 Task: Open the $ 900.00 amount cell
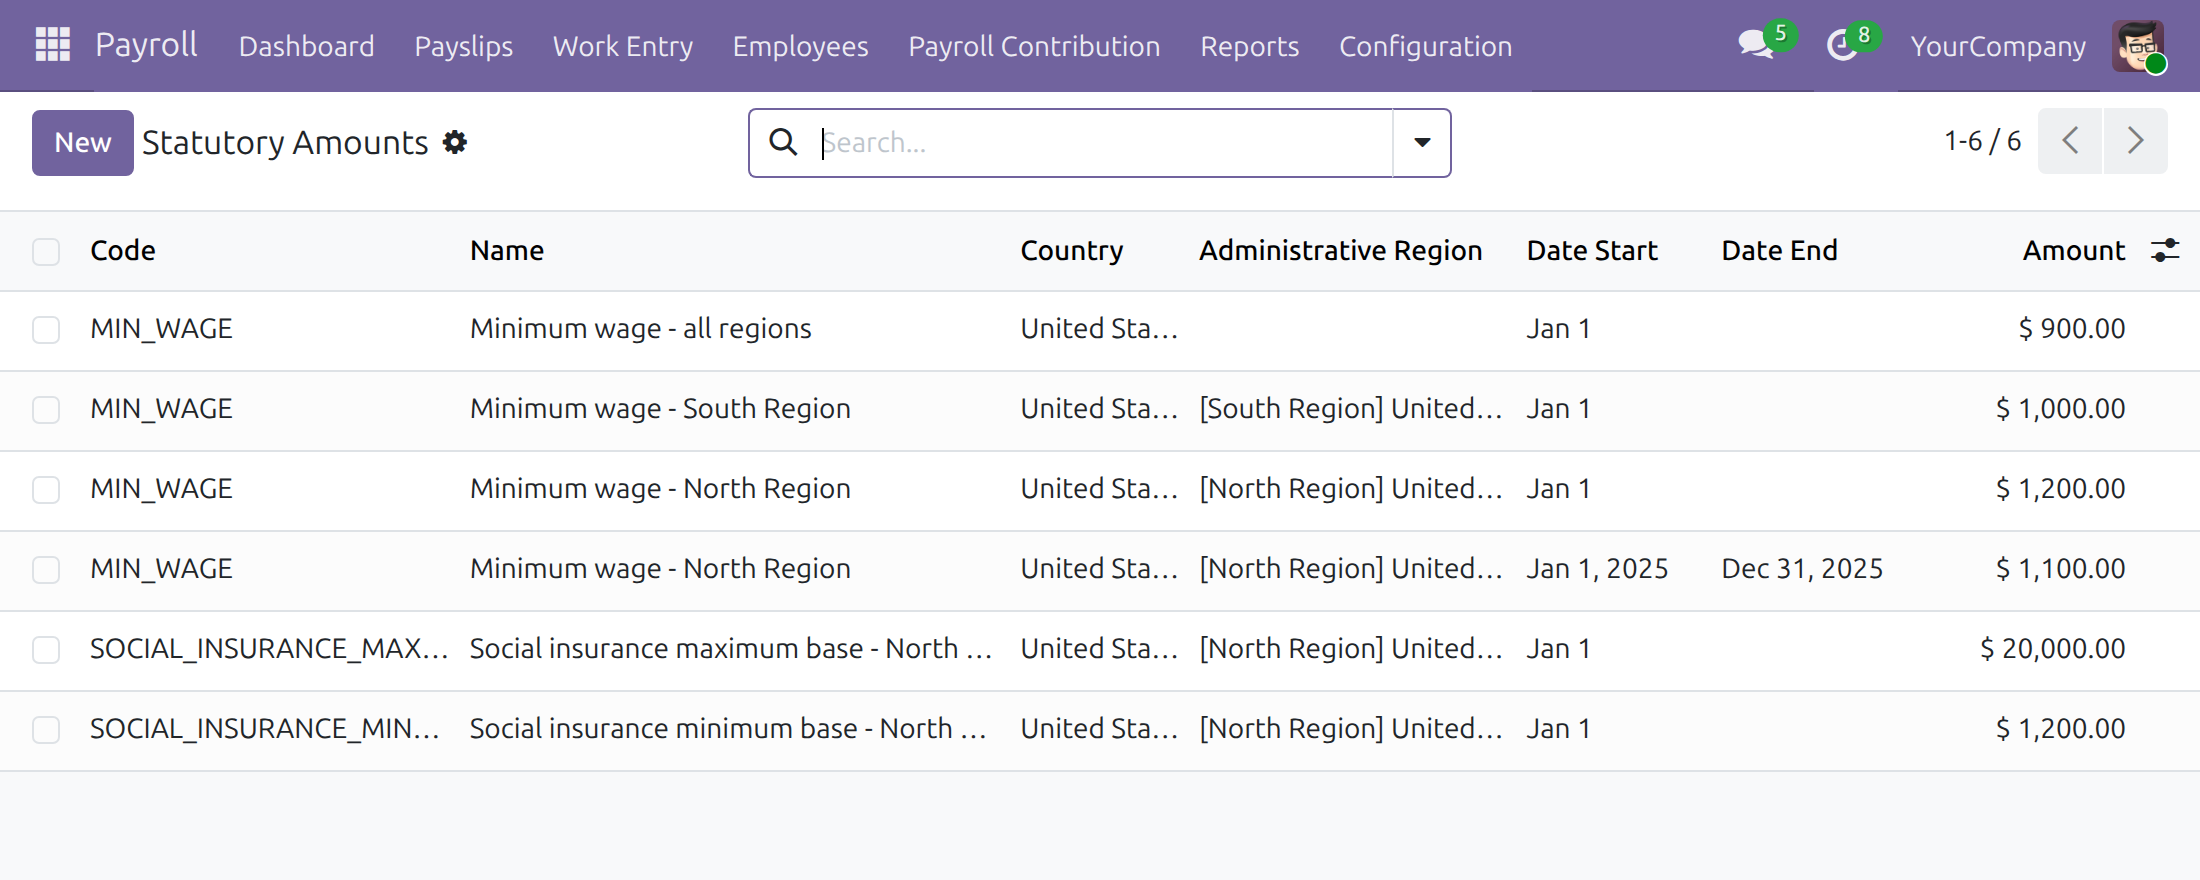[x=2071, y=328]
